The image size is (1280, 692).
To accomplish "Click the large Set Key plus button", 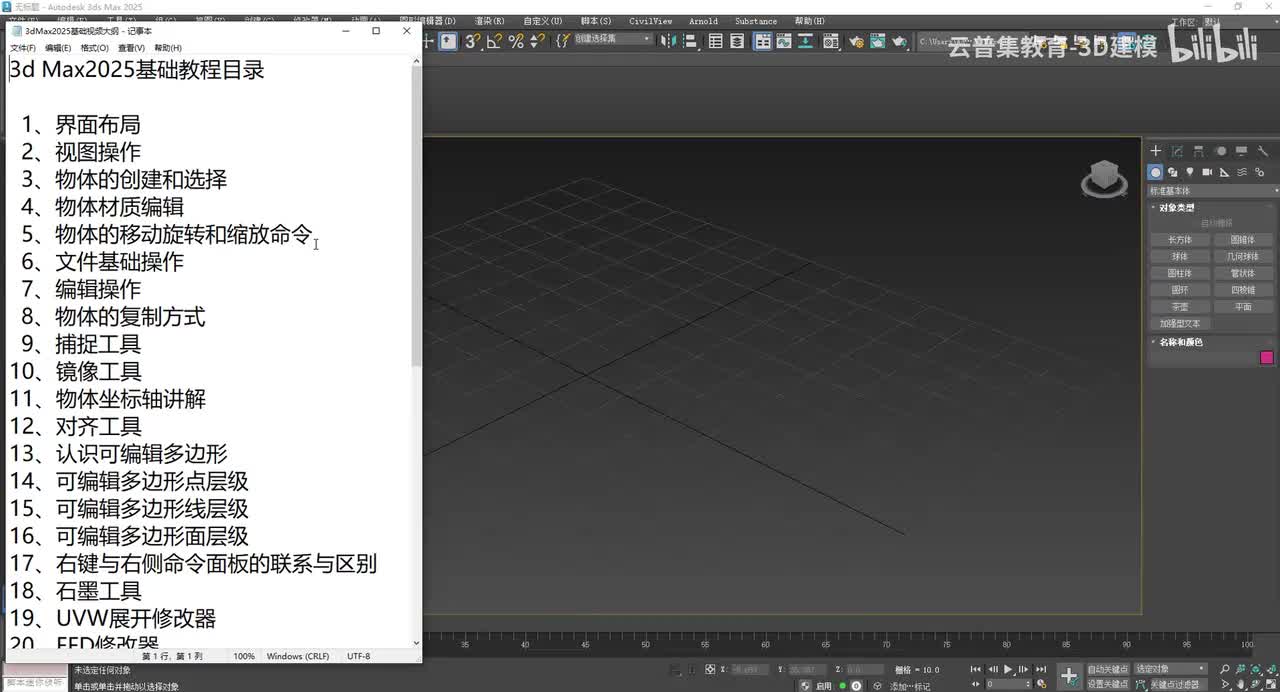I will 1069,676.
